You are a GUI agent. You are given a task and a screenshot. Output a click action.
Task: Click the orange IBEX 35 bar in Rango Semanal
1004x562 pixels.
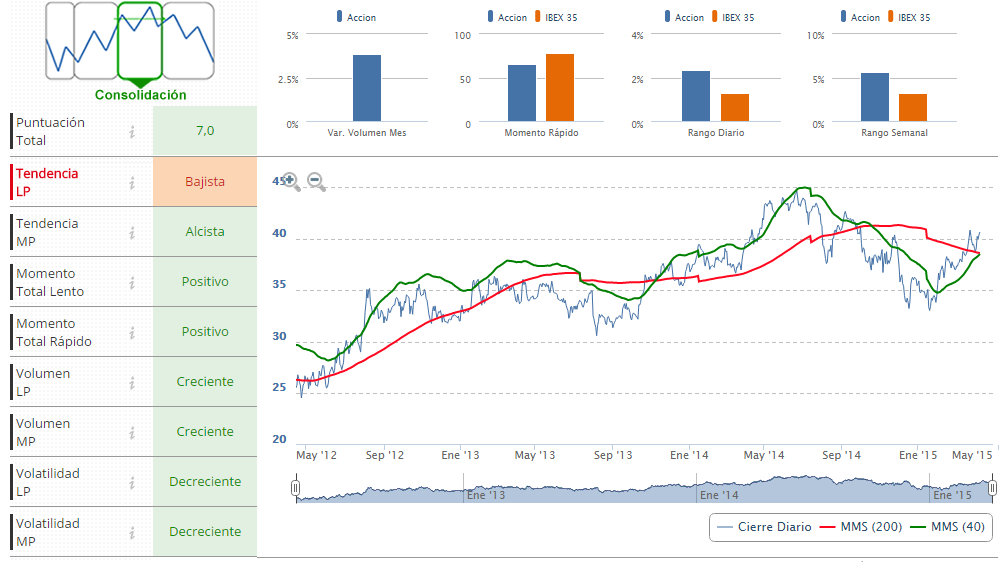[x=913, y=108]
